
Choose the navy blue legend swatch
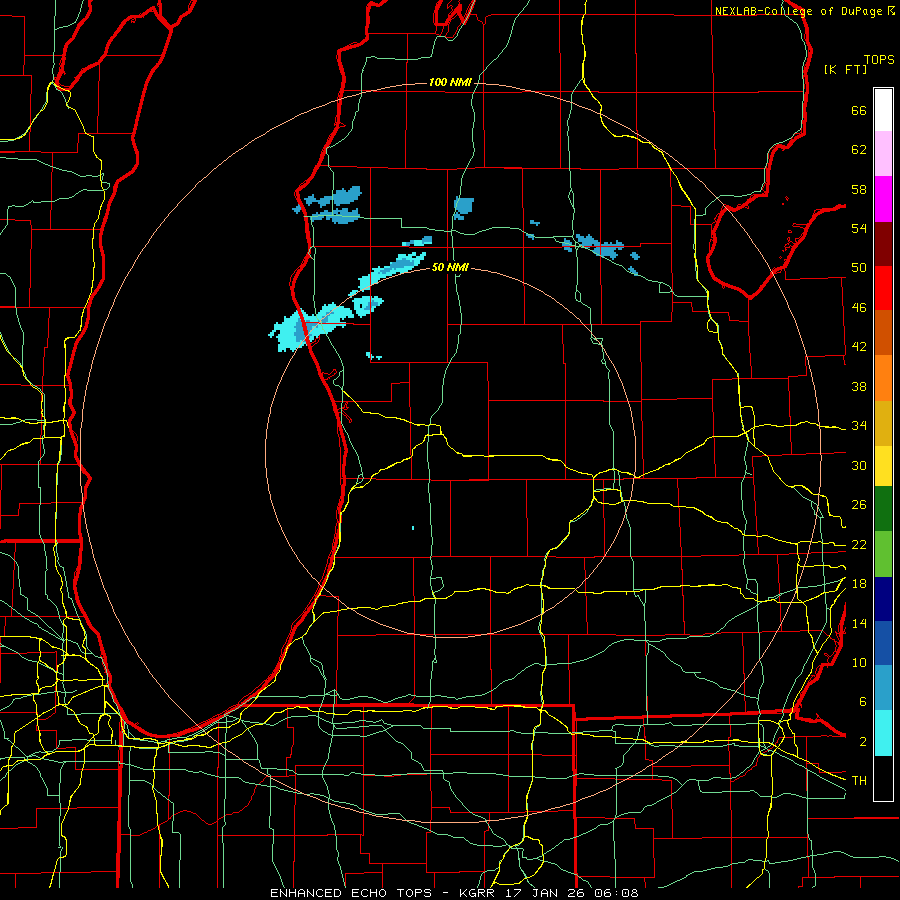coord(883,599)
